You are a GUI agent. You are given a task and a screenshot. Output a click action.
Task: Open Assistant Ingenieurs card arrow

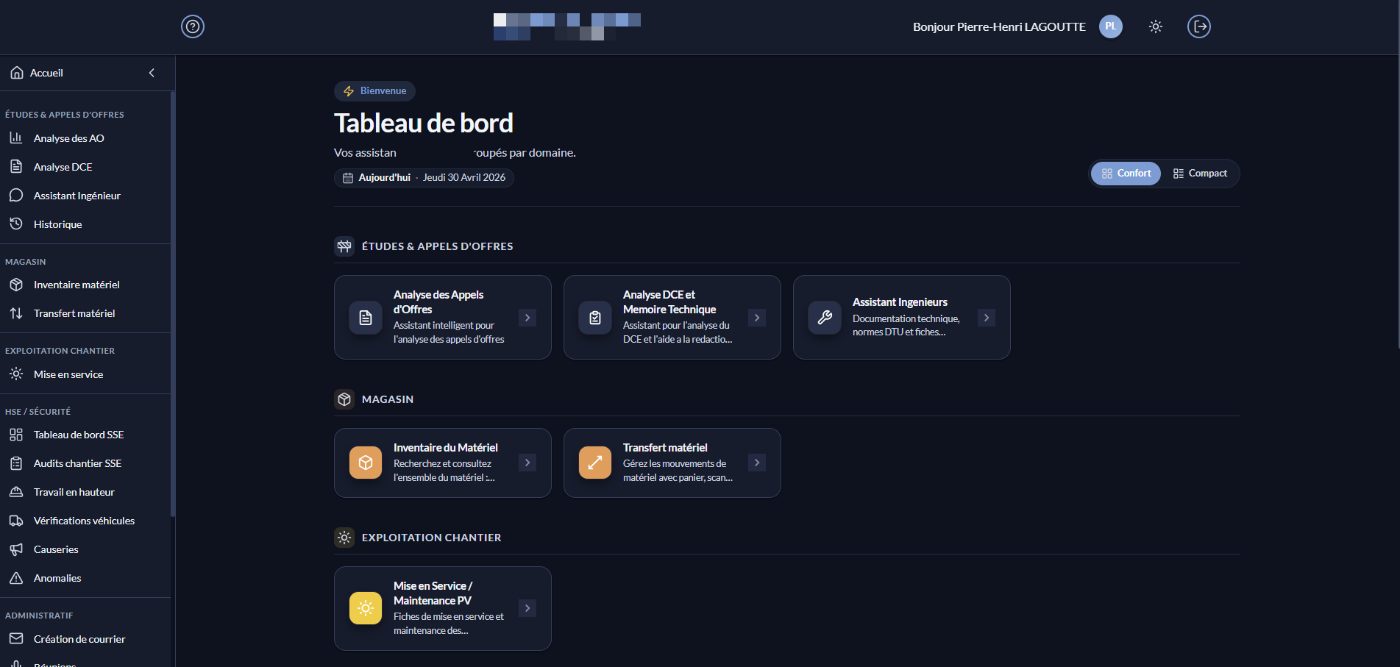coord(986,318)
